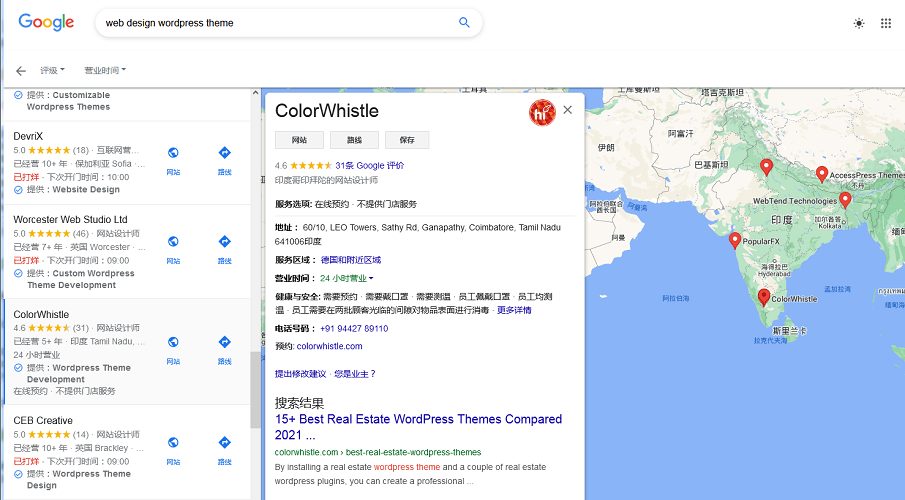Click the search input field
The width and height of the screenshot is (905, 500).
[277, 23]
